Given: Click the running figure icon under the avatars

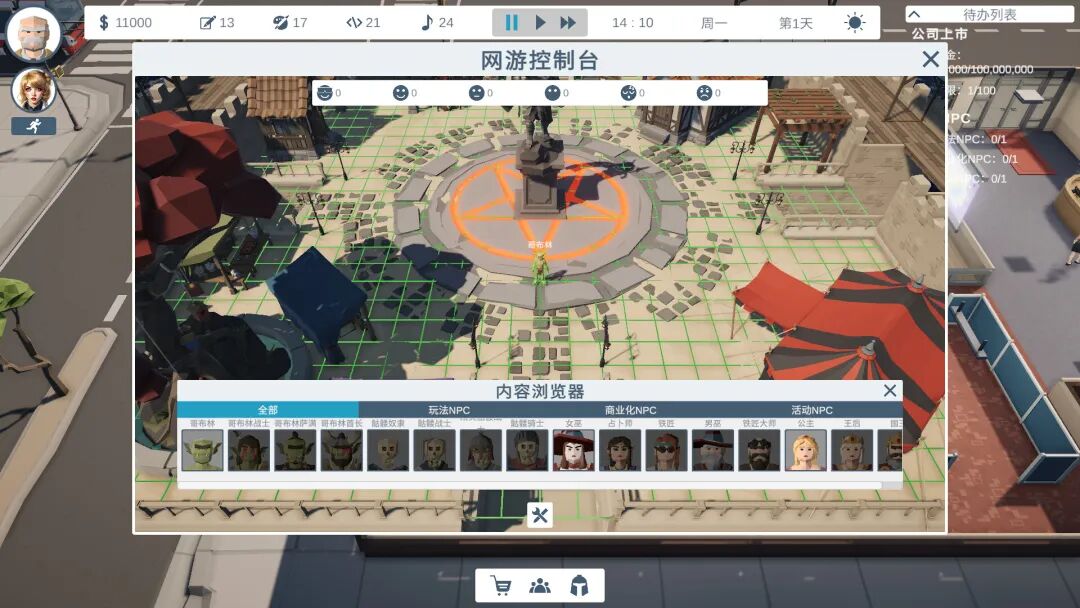Looking at the screenshot, I should (x=33, y=124).
